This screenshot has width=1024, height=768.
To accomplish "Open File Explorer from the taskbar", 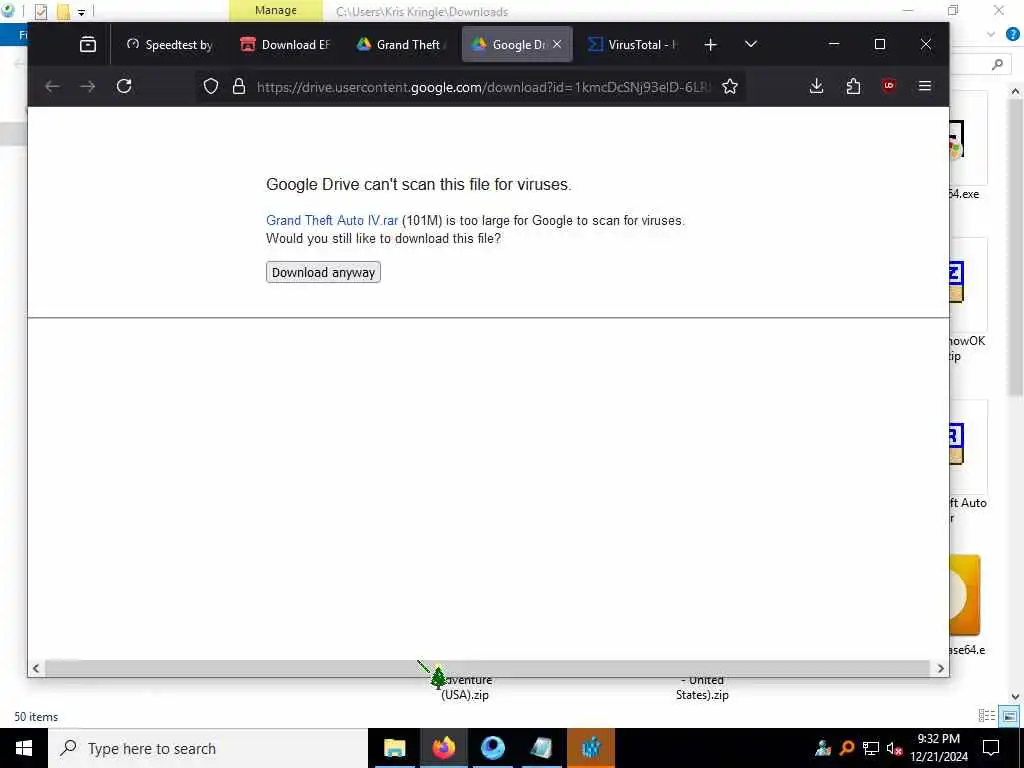I will pos(394,748).
